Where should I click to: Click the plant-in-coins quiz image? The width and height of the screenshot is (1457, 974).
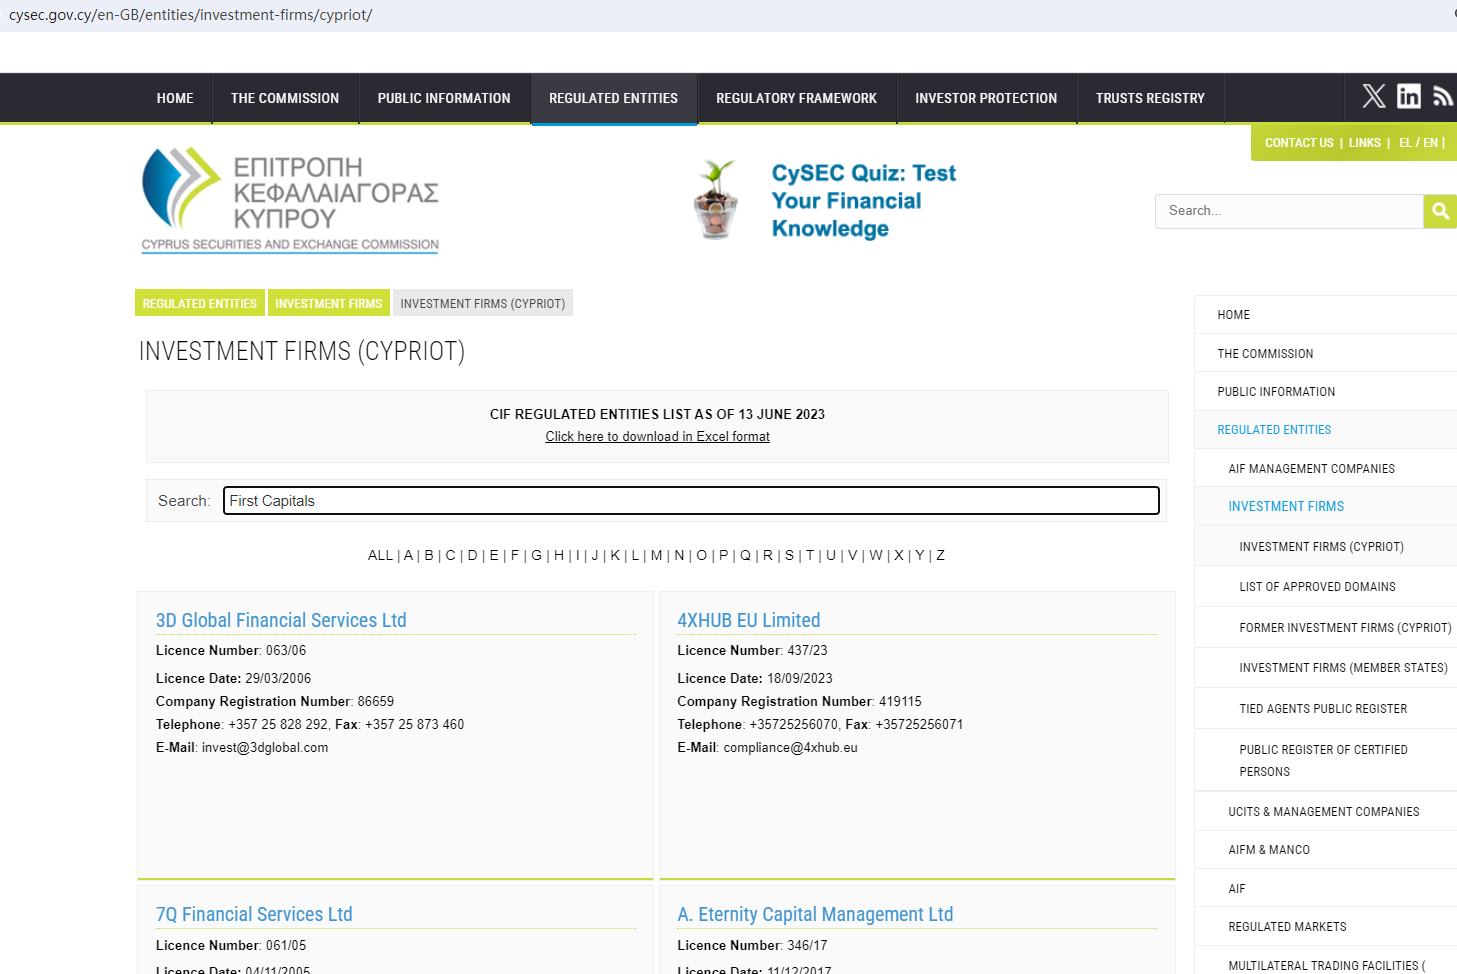coord(716,200)
